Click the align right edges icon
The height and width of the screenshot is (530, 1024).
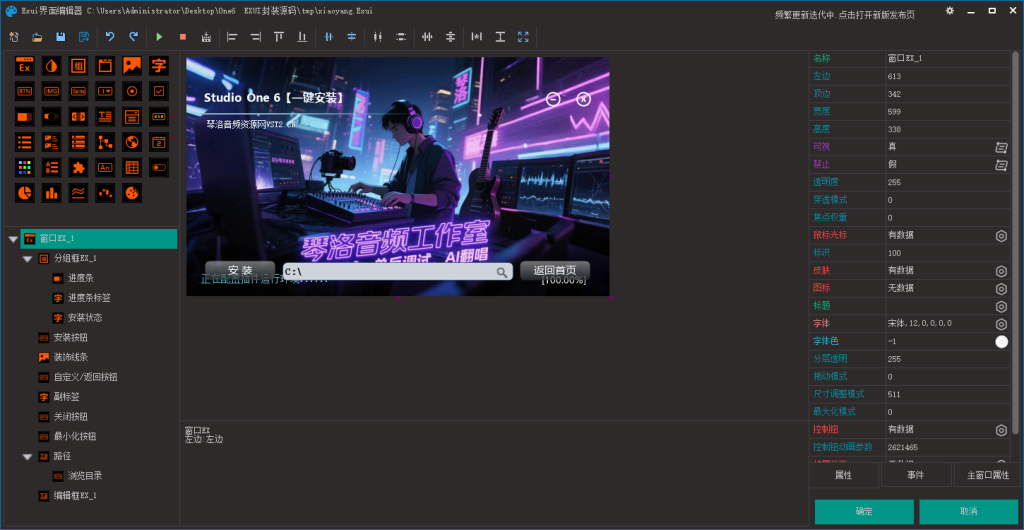tap(255, 37)
